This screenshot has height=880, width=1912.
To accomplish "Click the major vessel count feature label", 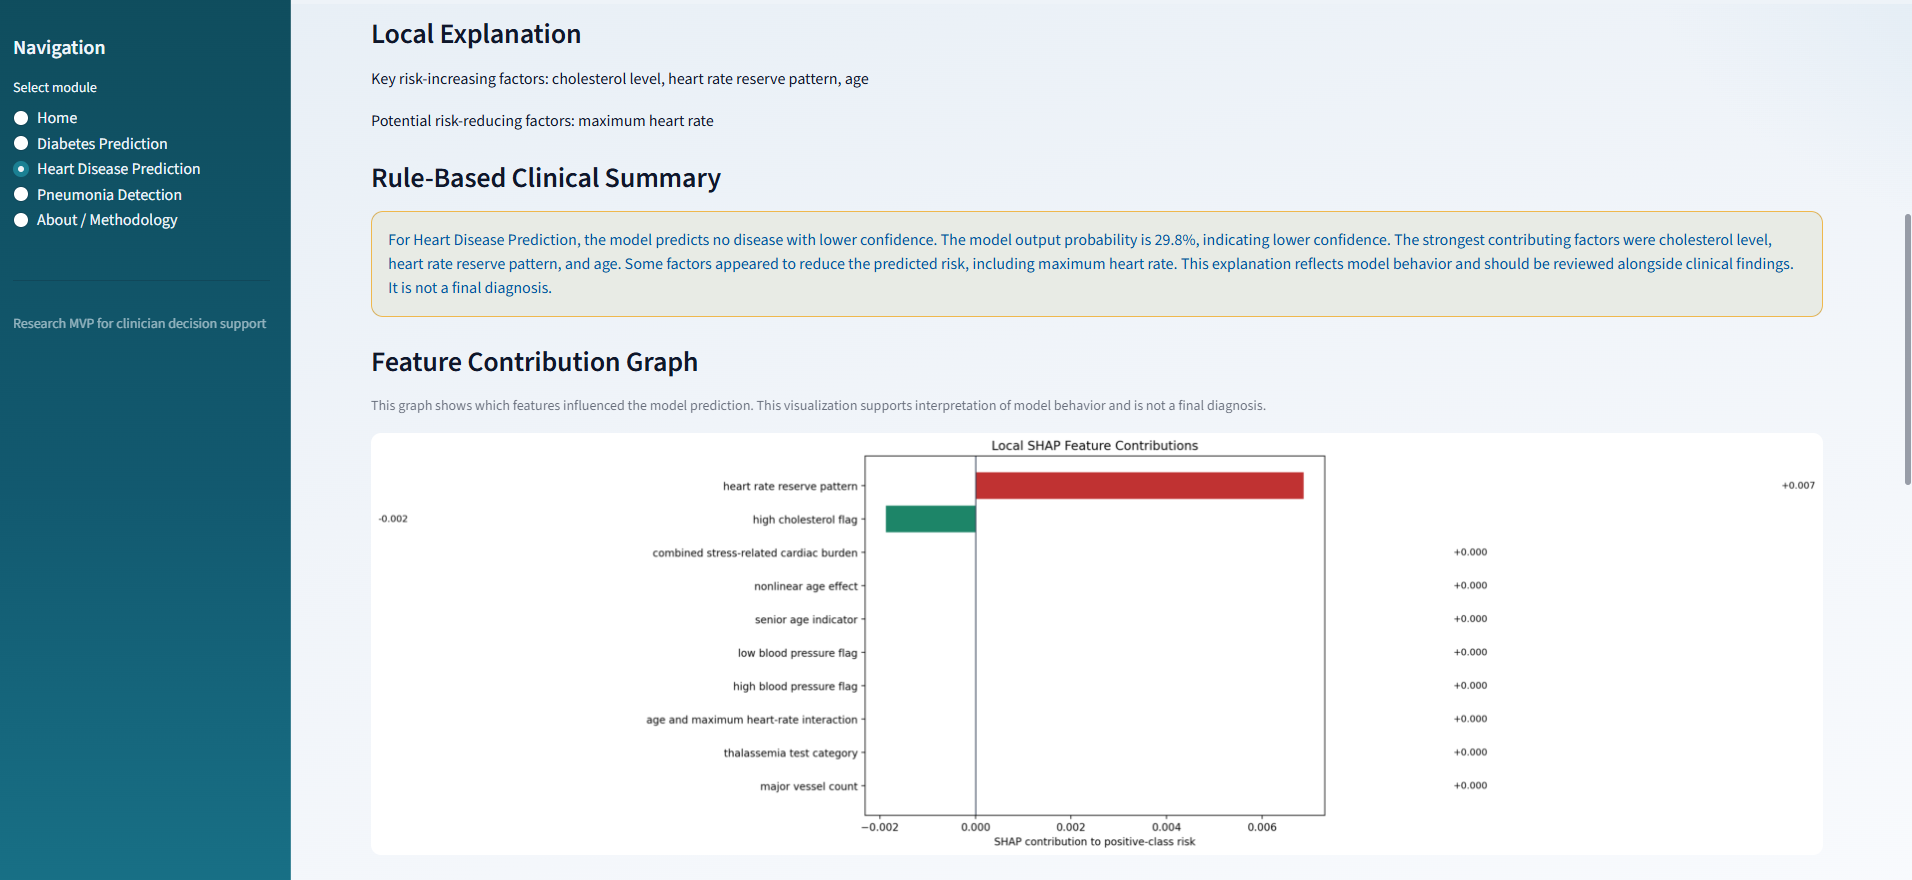I will 808,786.
